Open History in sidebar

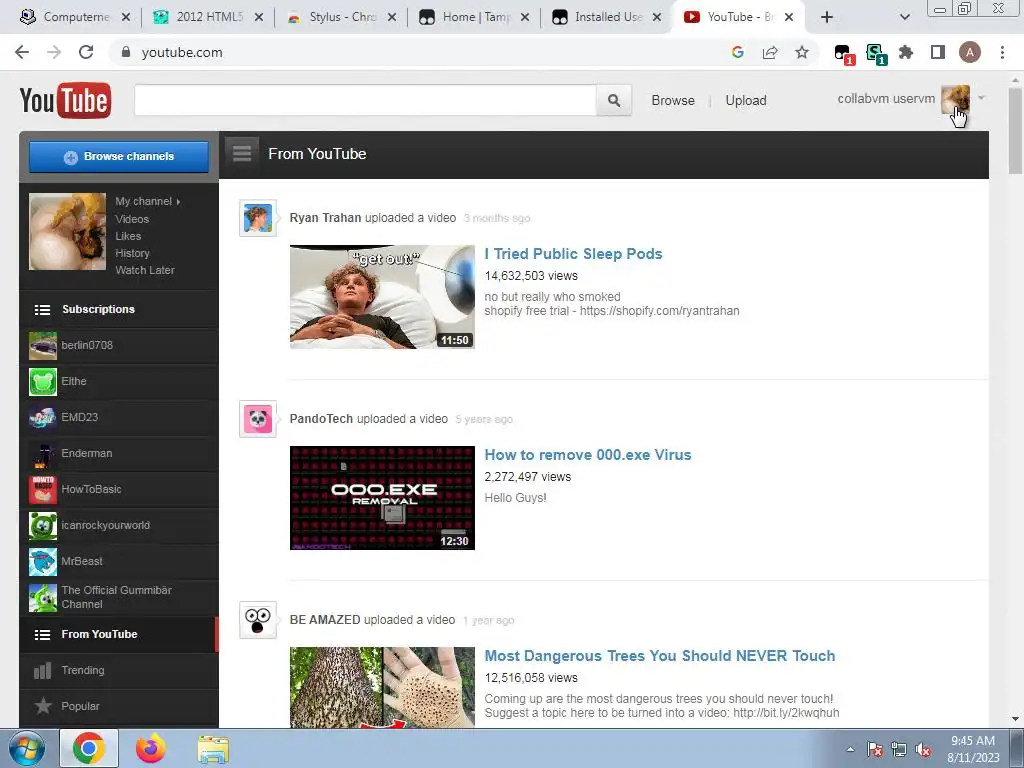pos(133,253)
